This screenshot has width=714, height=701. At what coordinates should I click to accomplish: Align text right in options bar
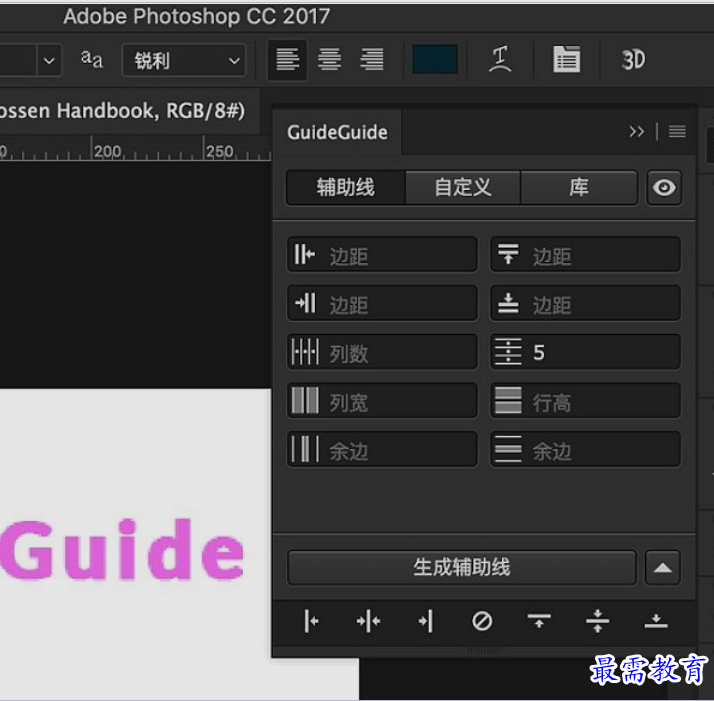tap(372, 60)
